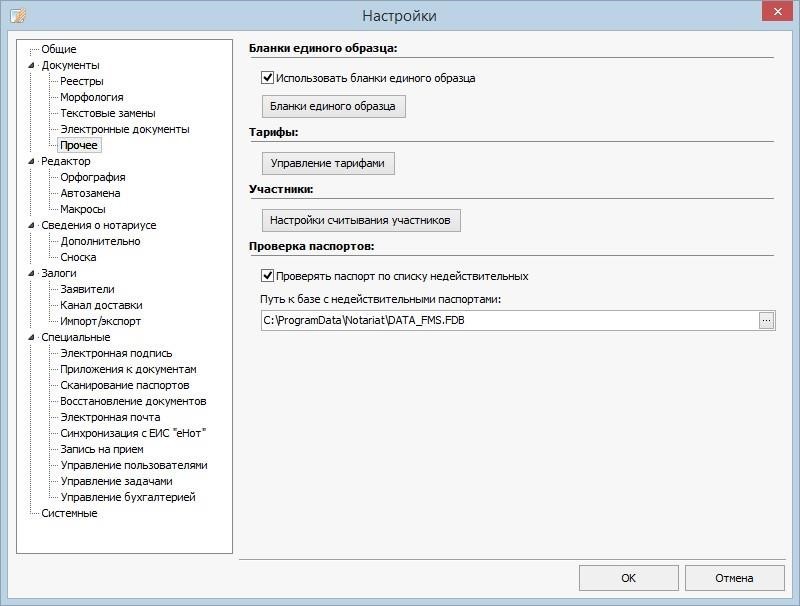The image size is (800, 606).
Task: Toggle Проверять паспорт по списку недействительных
Action: point(268,276)
